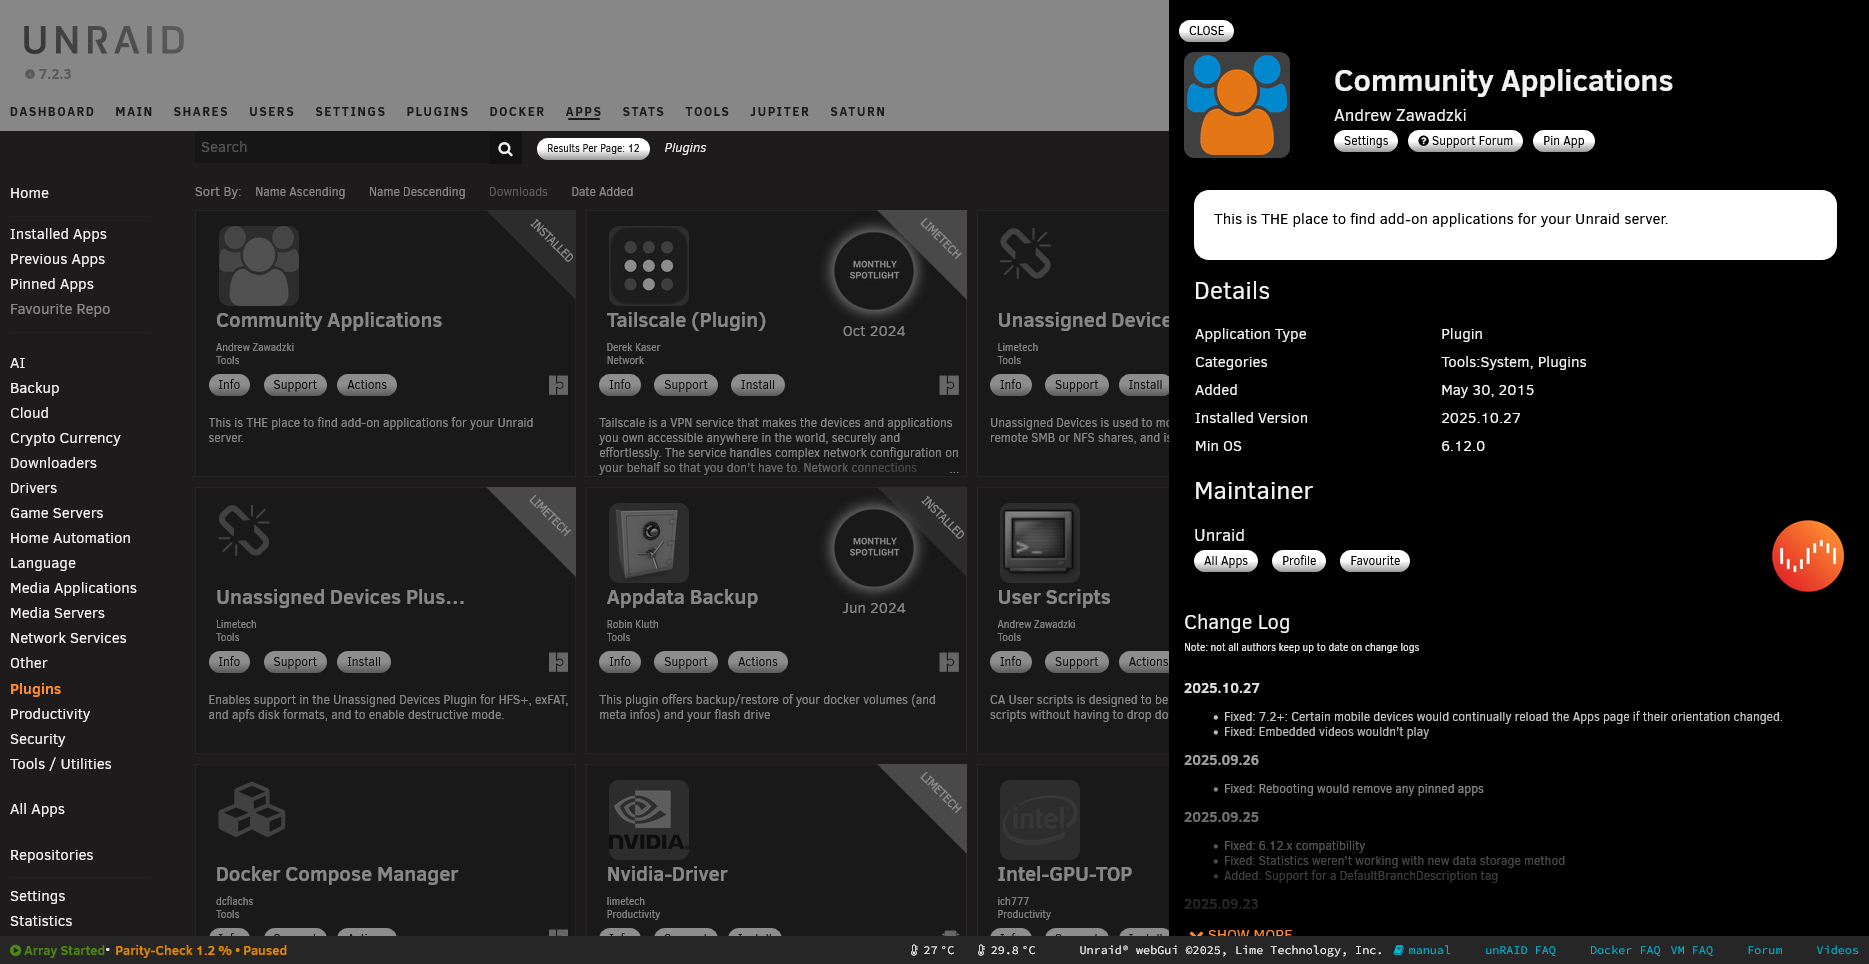The image size is (1869, 964).
Task: Pin App for Community Applications
Action: tap(1563, 141)
